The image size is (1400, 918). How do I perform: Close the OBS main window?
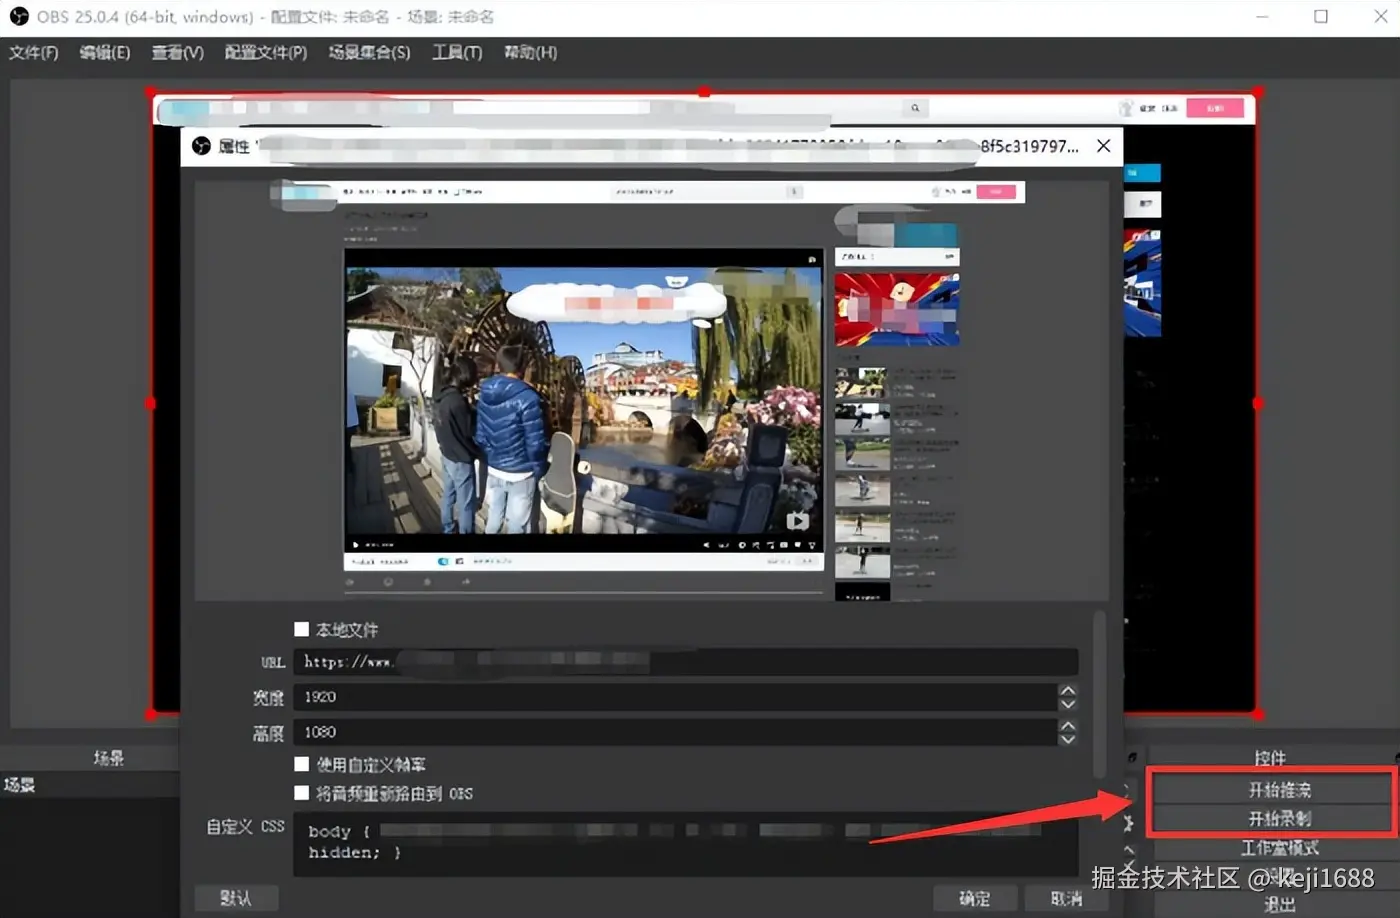pos(1380,16)
